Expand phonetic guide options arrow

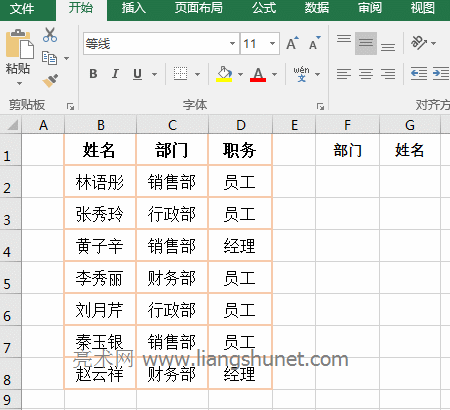coord(317,74)
